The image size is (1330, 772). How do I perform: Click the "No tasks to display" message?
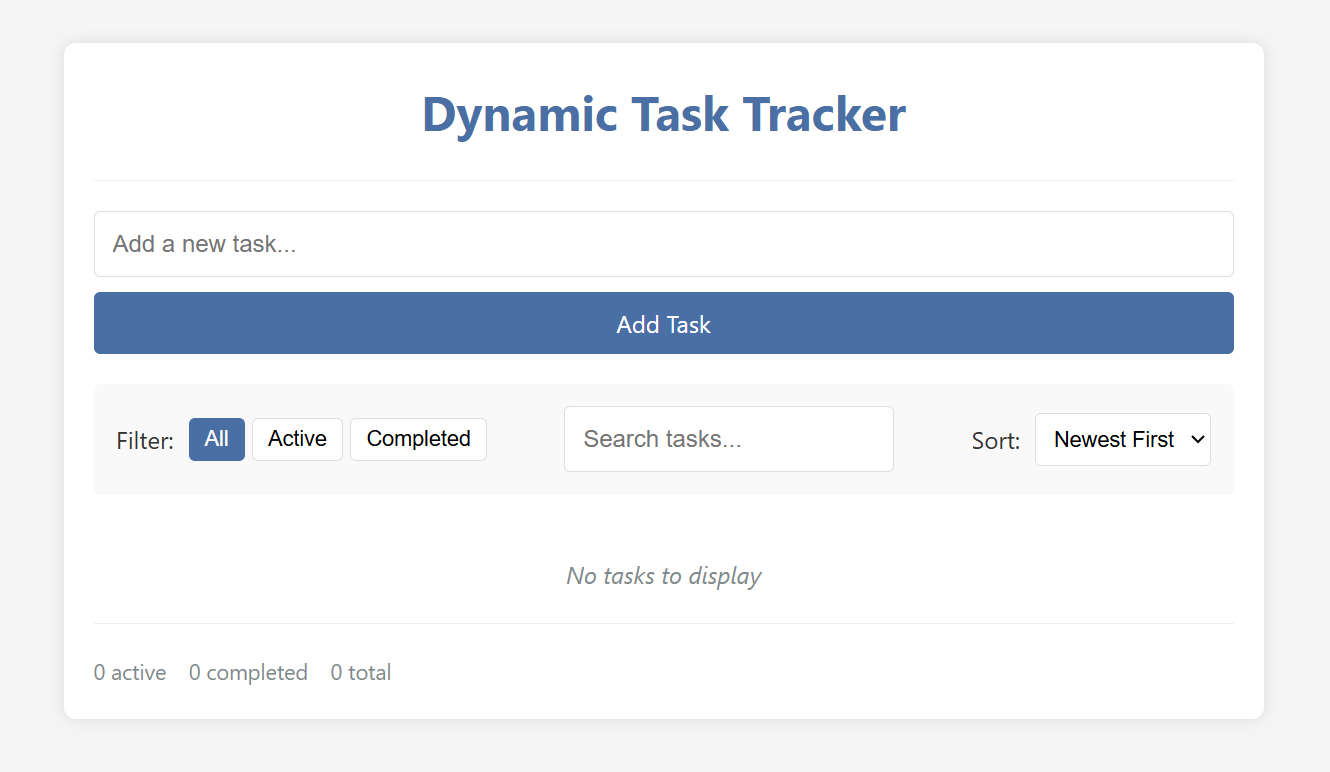[x=664, y=576]
